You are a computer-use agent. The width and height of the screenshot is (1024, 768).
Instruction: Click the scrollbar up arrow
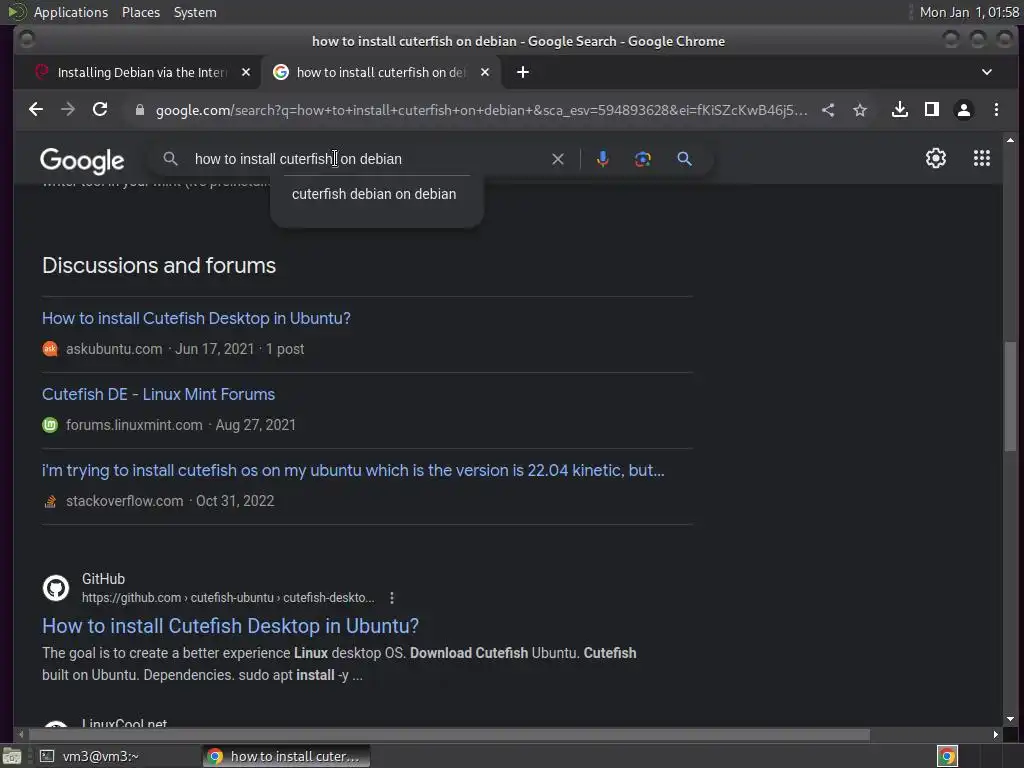1010,140
